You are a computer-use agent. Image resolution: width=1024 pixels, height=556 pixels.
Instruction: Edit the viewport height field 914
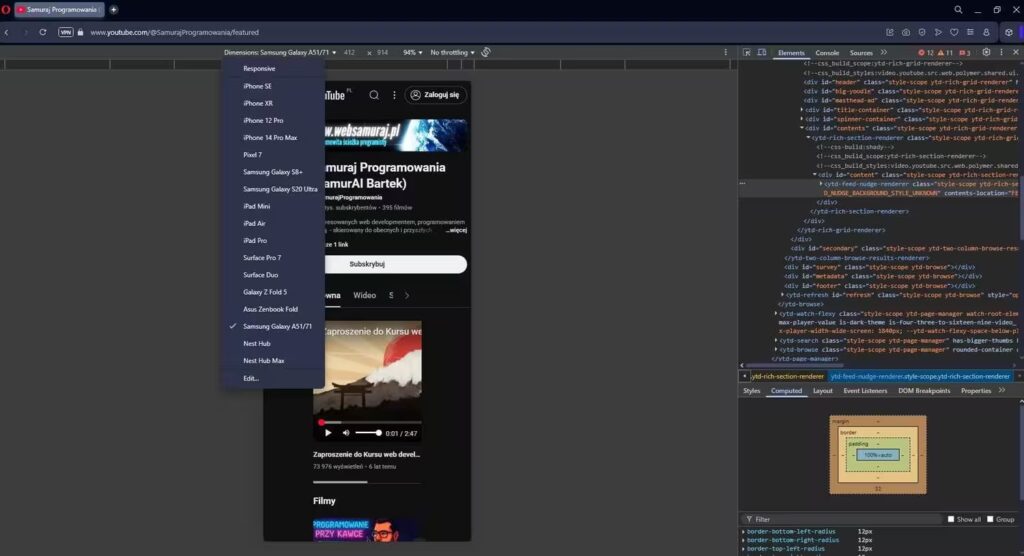[x=383, y=52]
